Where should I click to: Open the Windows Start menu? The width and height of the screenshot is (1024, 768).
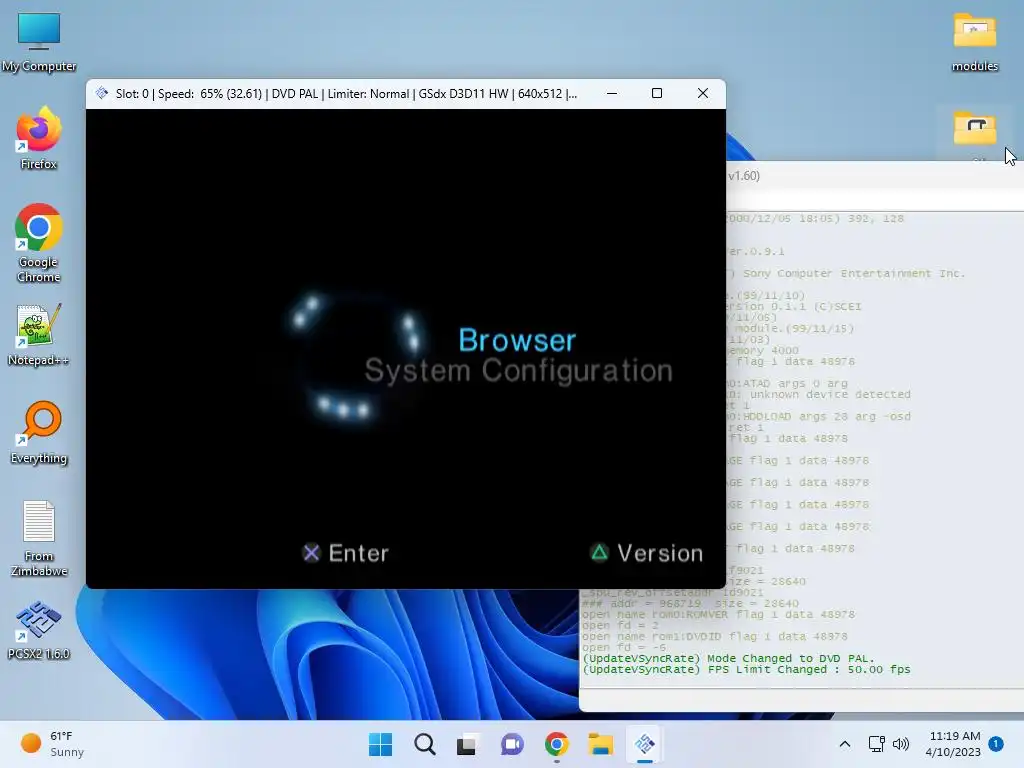pyautogui.click(x=380, y=744)
